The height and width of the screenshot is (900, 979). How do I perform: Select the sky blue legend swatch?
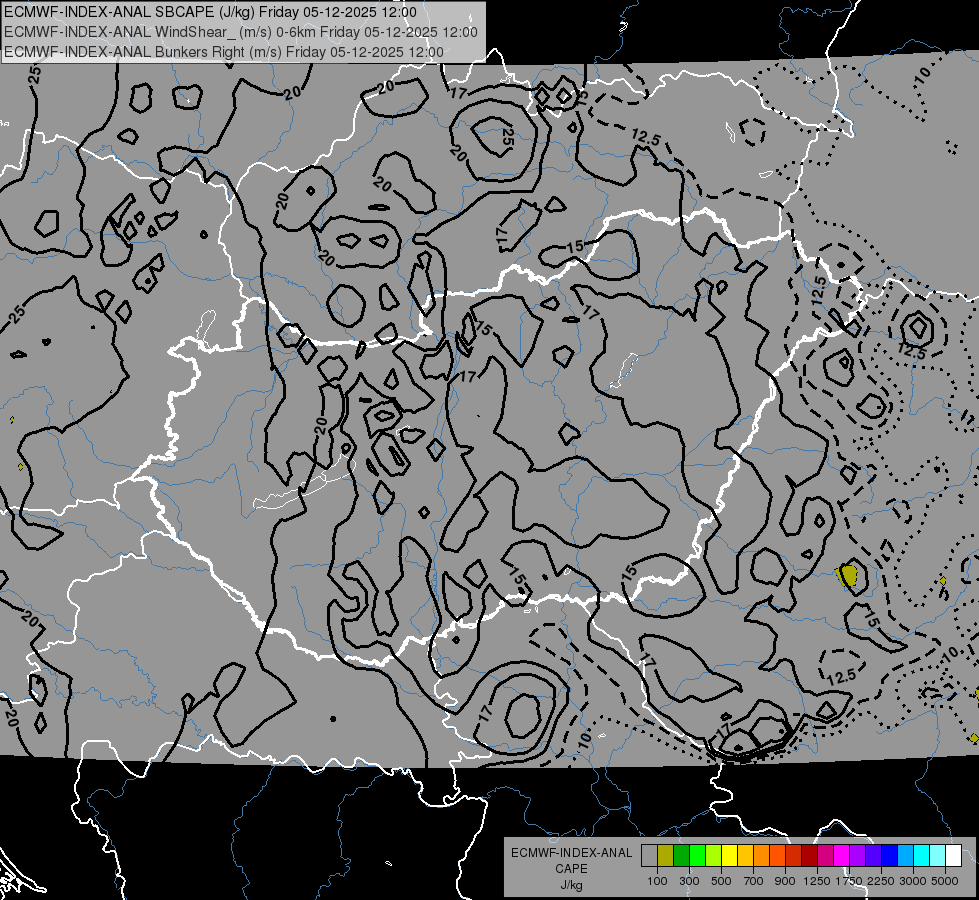906,856
